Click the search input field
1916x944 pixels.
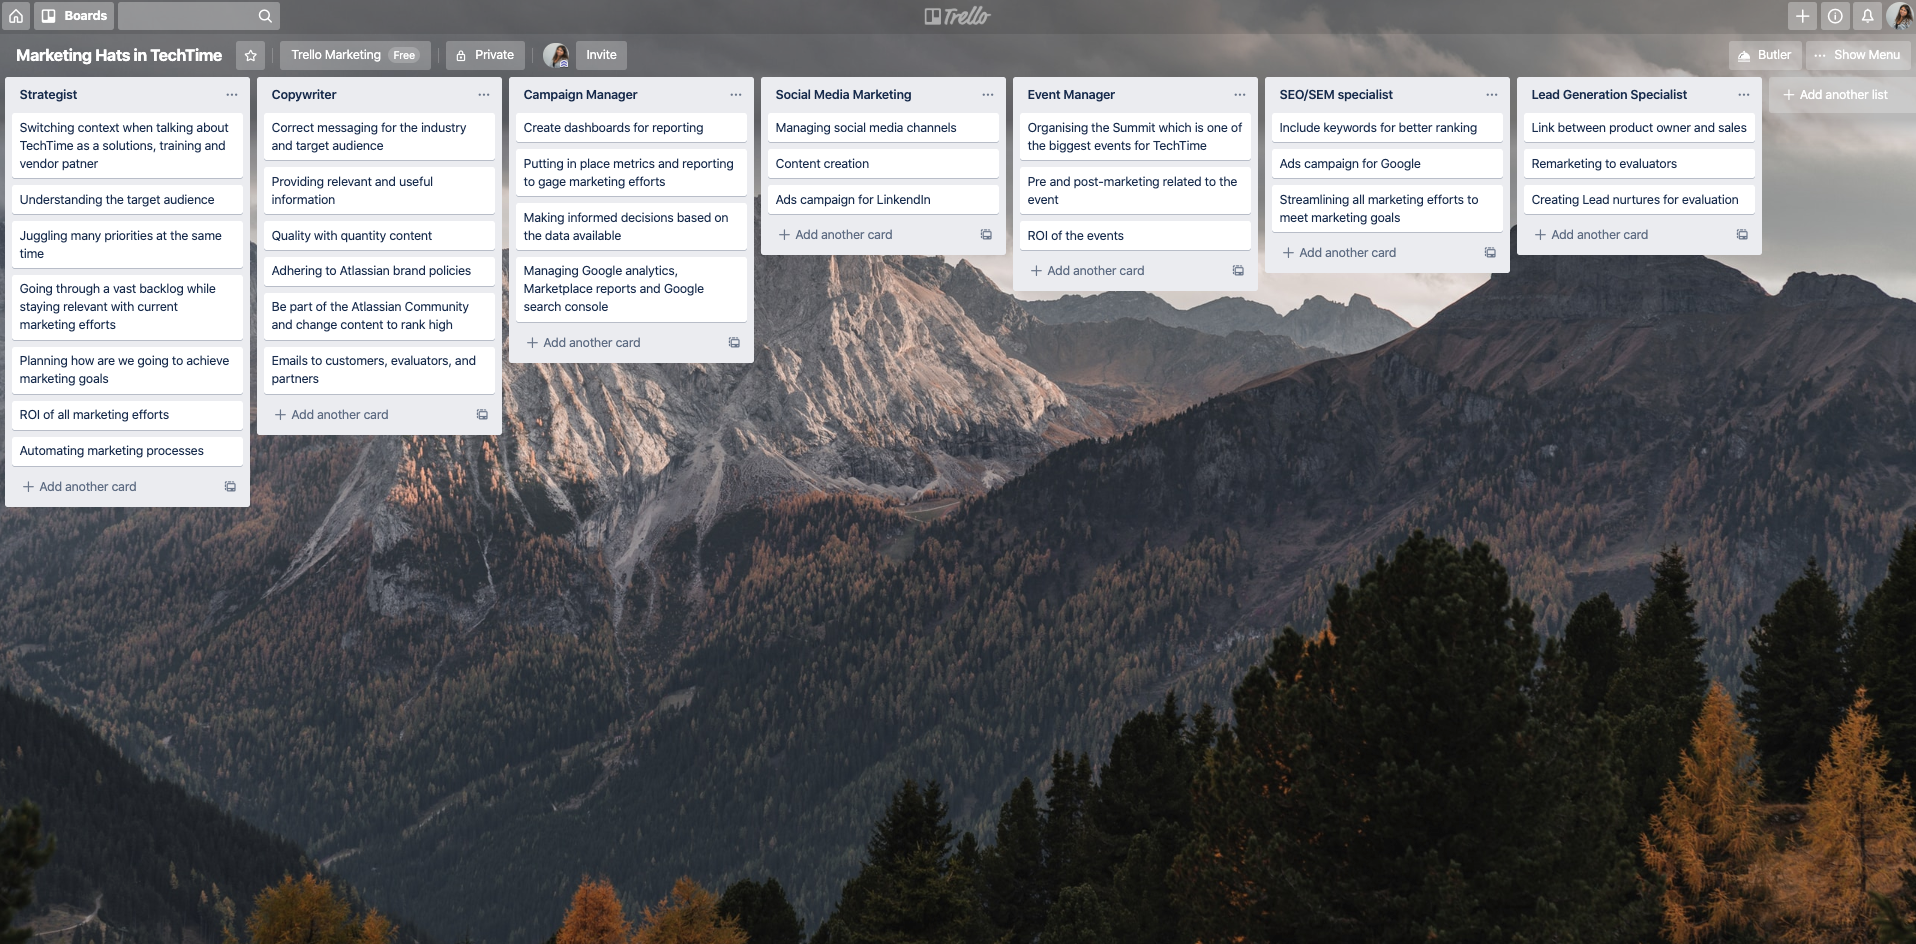(190, 16)
